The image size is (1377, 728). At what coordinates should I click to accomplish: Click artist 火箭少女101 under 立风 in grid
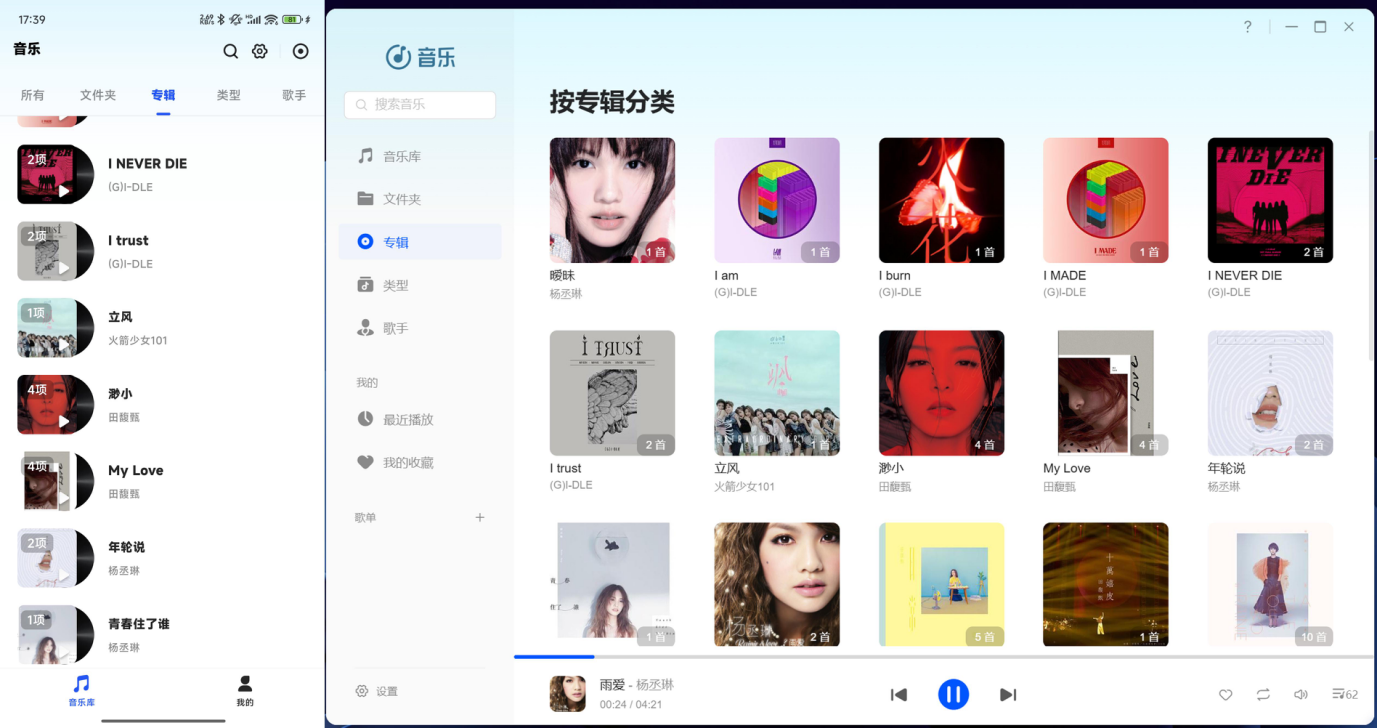tap(744, 487)
